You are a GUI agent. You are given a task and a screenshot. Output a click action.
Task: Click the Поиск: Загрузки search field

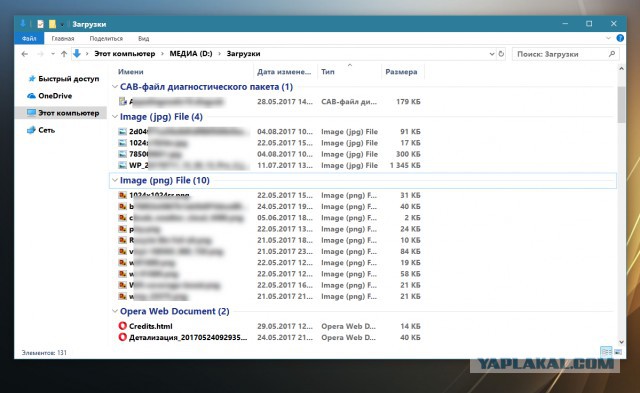566,54
